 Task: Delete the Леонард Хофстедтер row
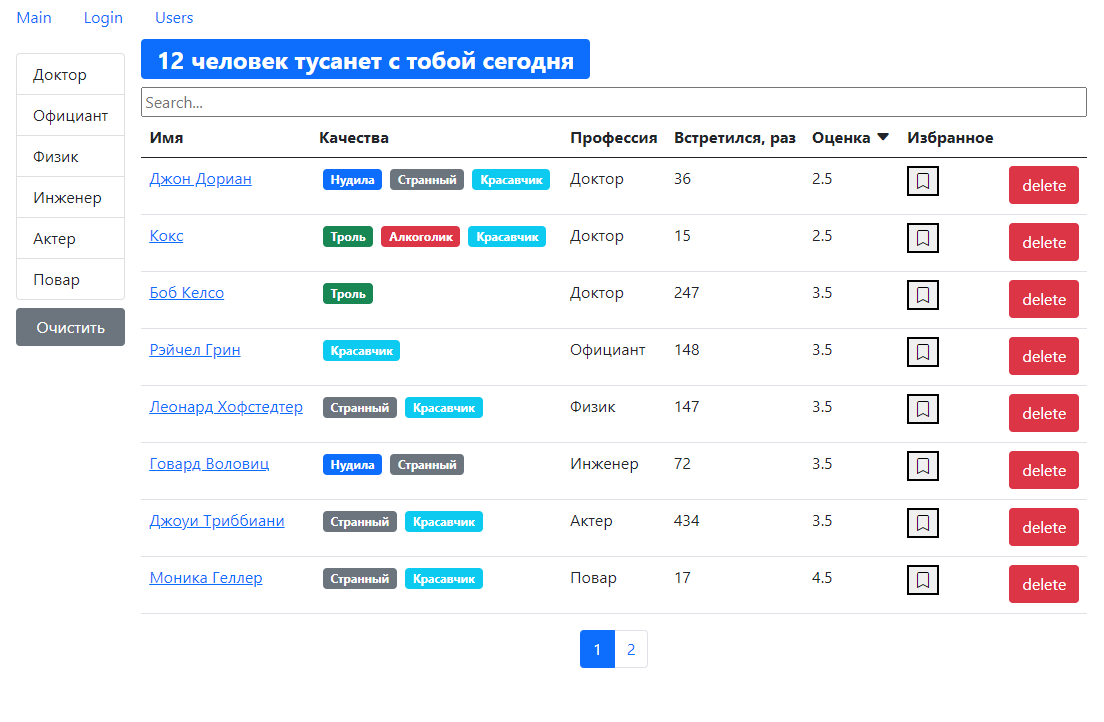tap(1043, 413)
